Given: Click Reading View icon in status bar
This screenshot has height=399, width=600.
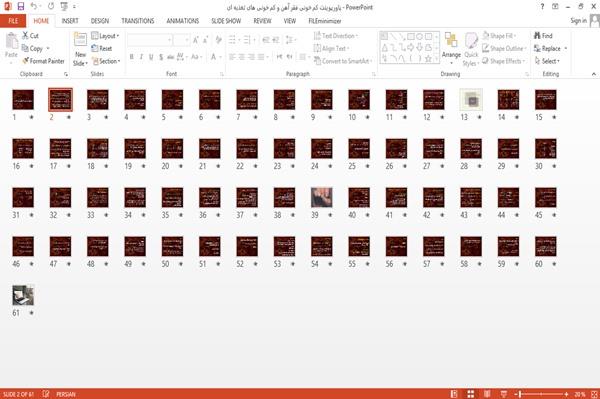Looking at the screenshot, I should coord(487,394).
